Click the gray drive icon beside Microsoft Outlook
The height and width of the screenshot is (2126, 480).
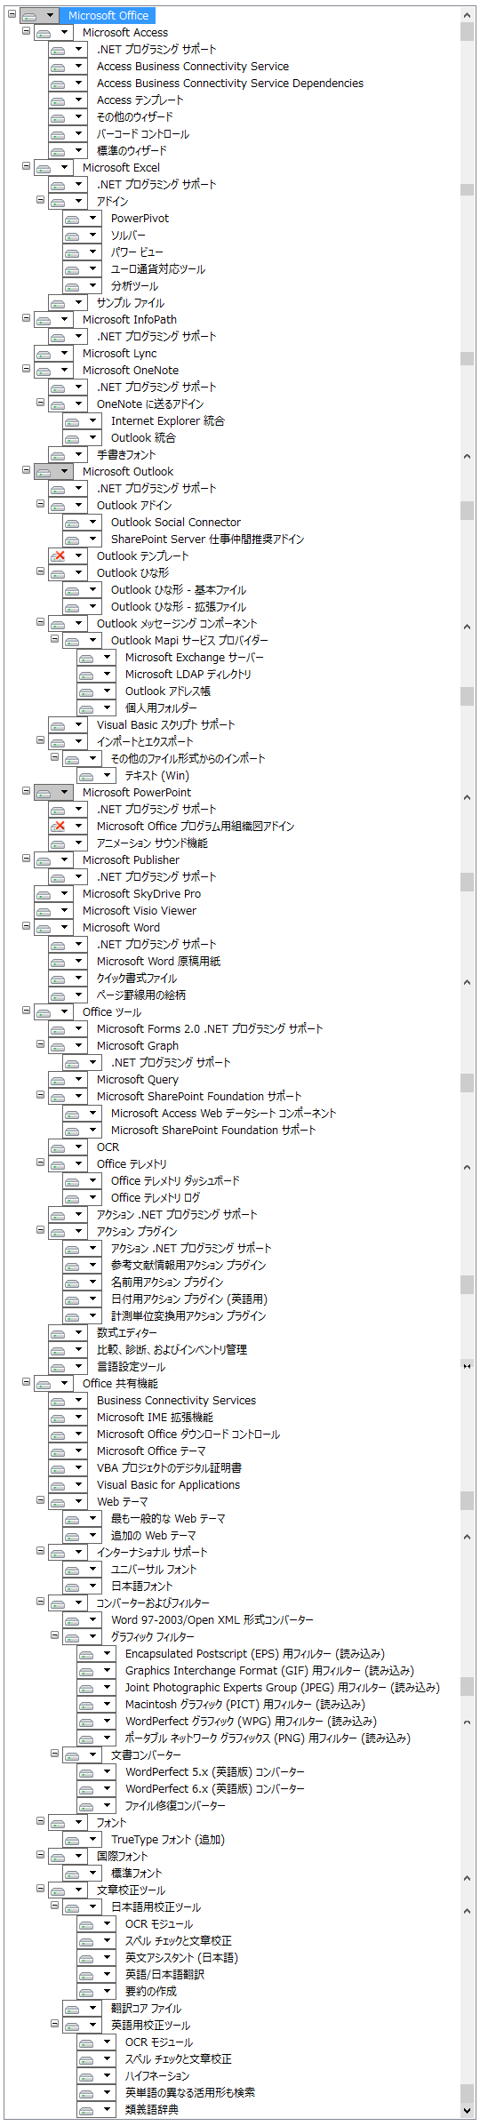pyautogui.click(x=44, y=472)
